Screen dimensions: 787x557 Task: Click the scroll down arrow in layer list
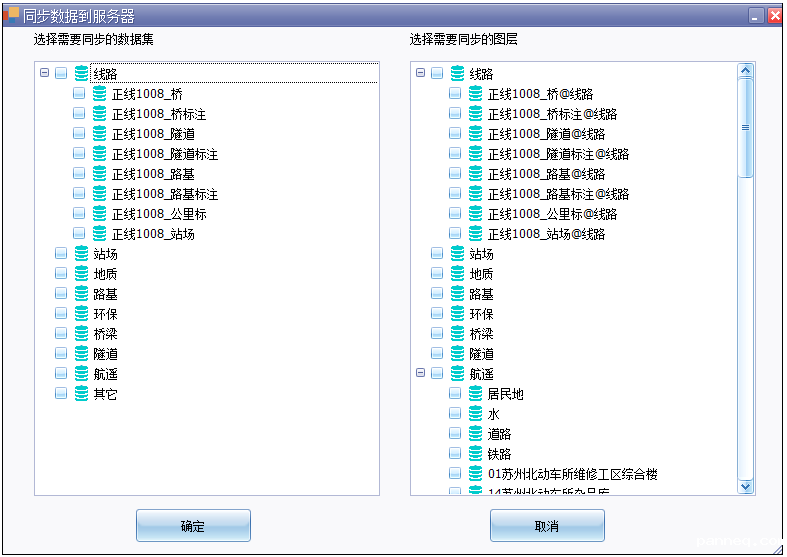click(745, 486)
